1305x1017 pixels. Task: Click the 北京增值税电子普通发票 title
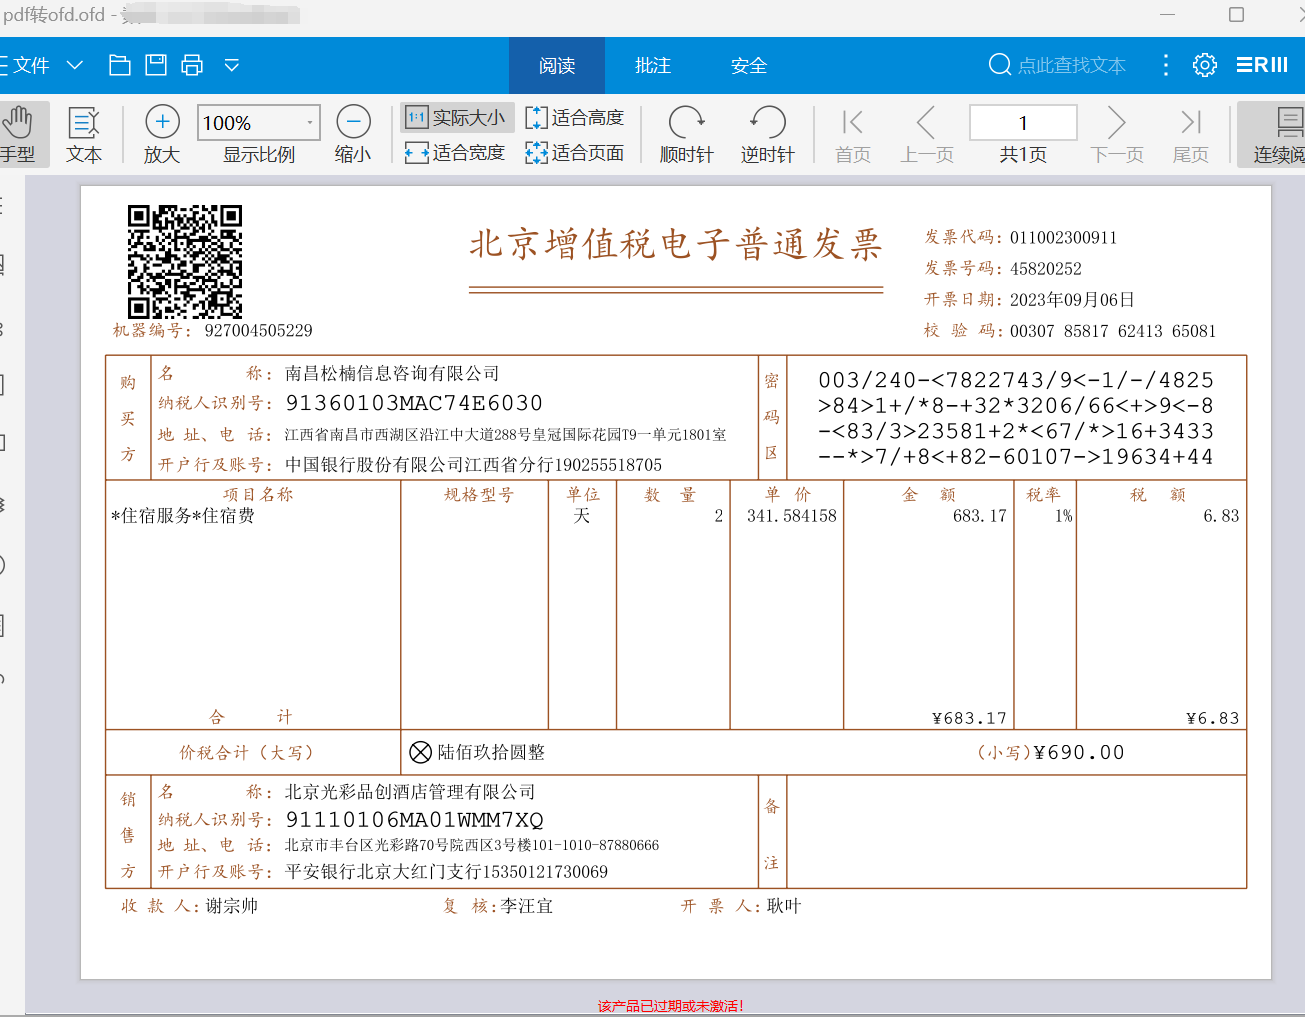click(676, 243)
